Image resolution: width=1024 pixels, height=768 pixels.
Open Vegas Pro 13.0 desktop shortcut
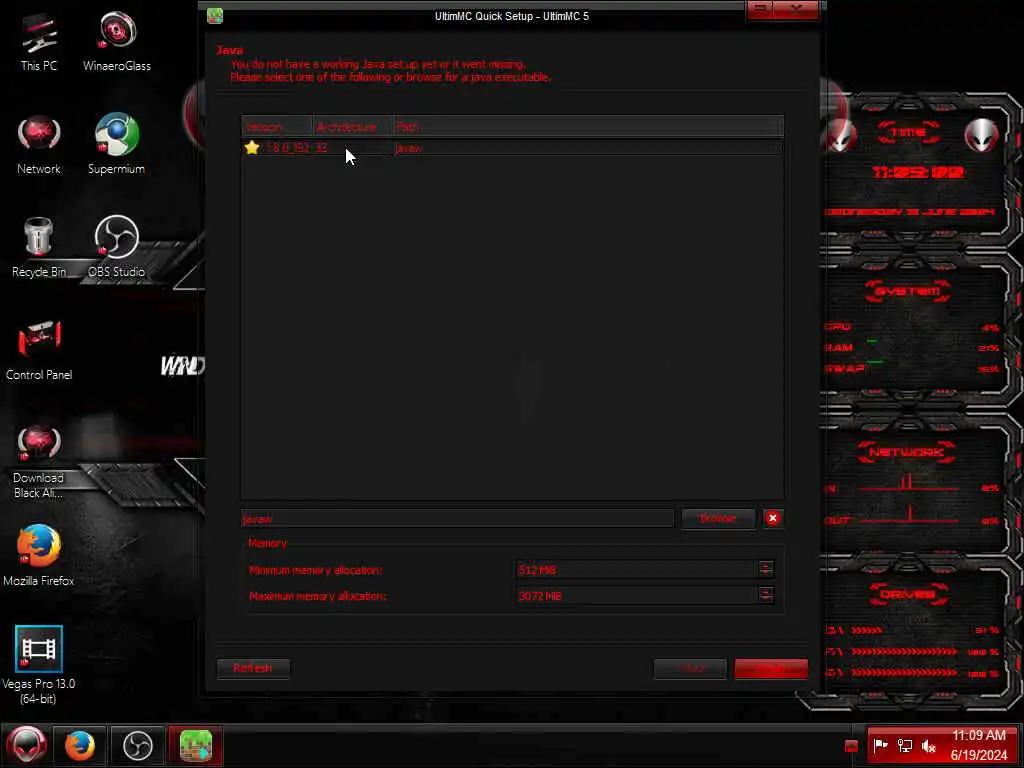(x=39, y=665)
